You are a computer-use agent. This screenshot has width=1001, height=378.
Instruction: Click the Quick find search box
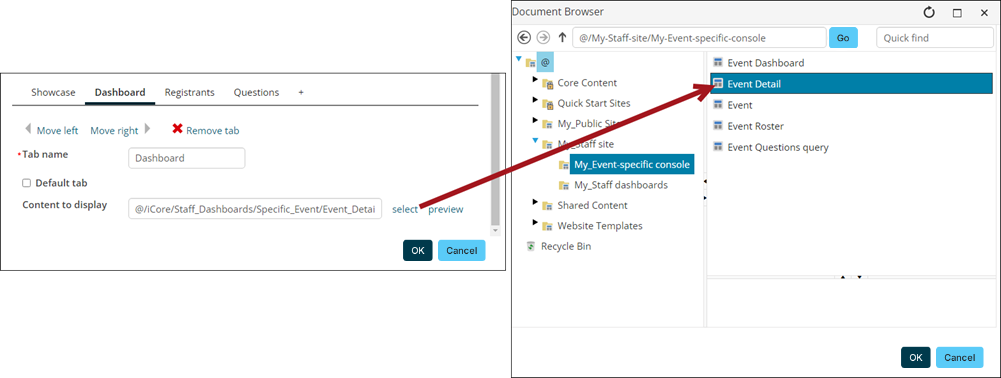(935, 38)
